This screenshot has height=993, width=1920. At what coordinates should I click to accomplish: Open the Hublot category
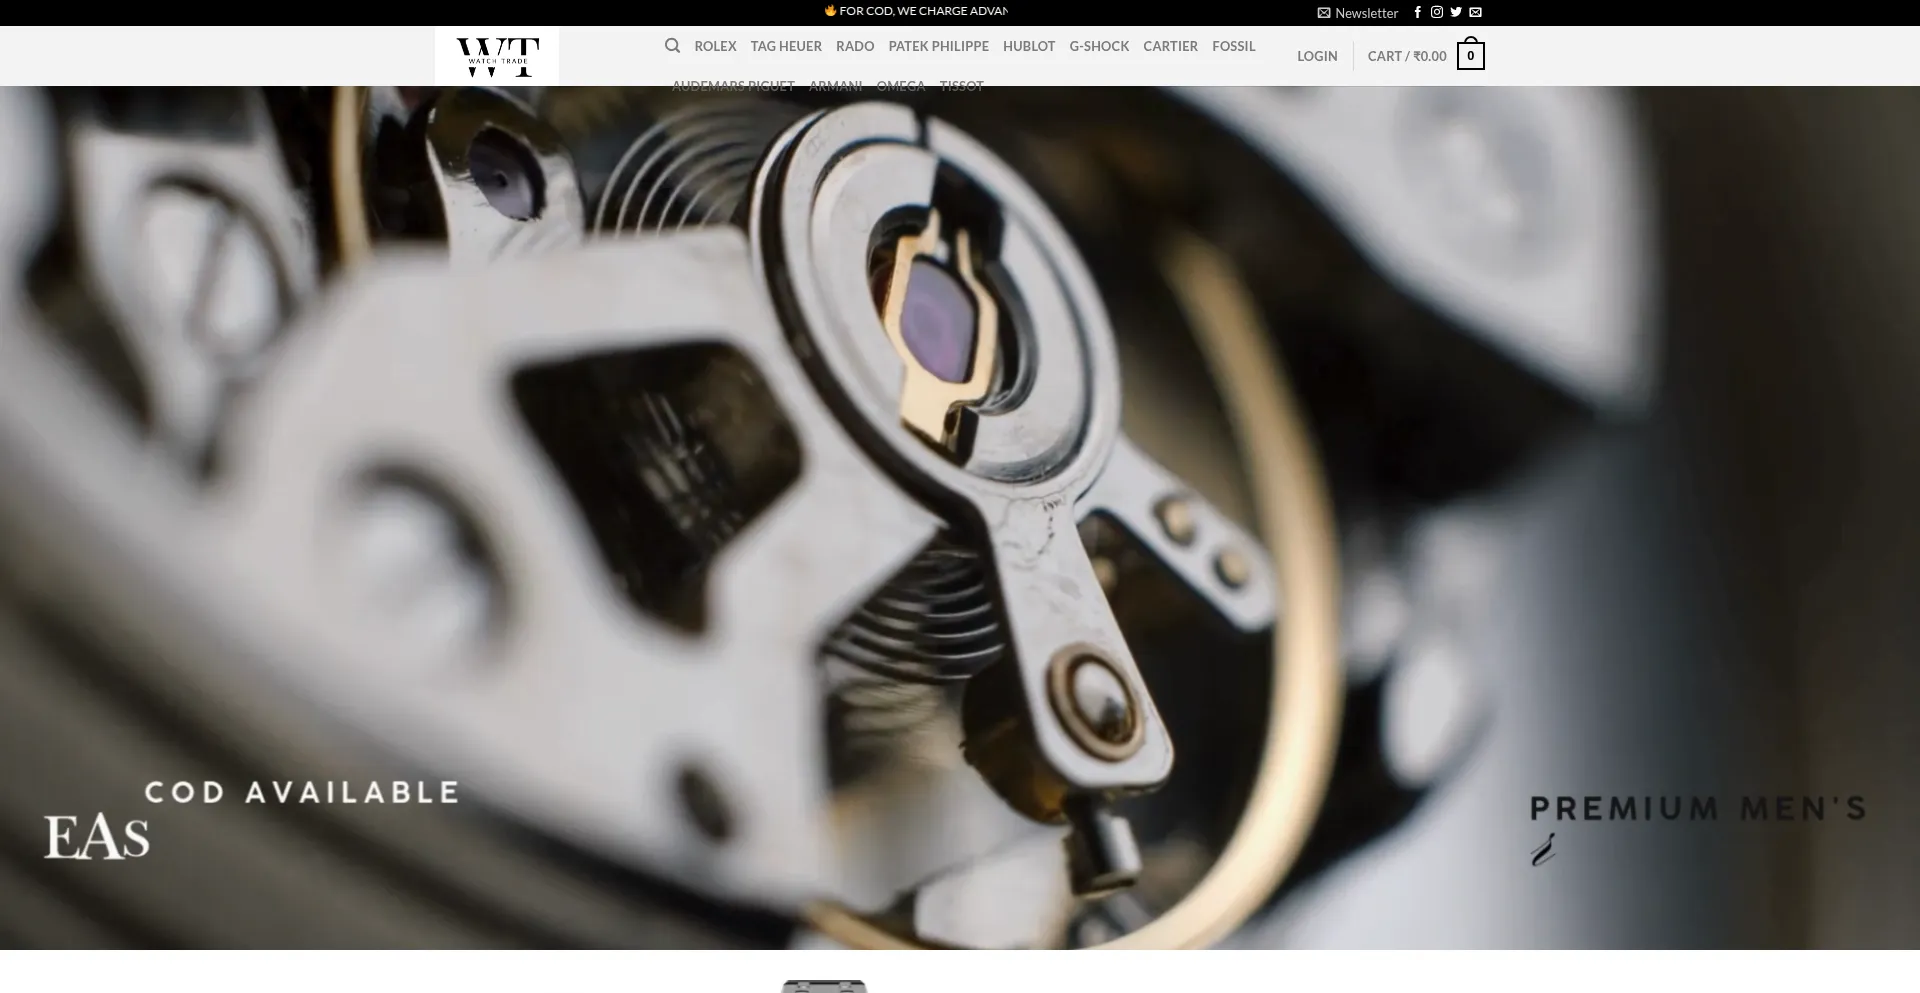point(1029,46)
